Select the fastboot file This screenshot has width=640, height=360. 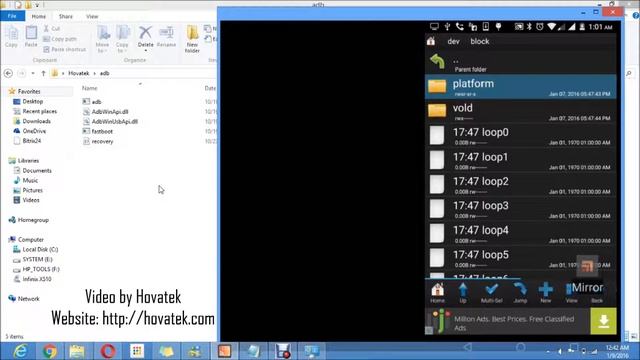(98, 131)
